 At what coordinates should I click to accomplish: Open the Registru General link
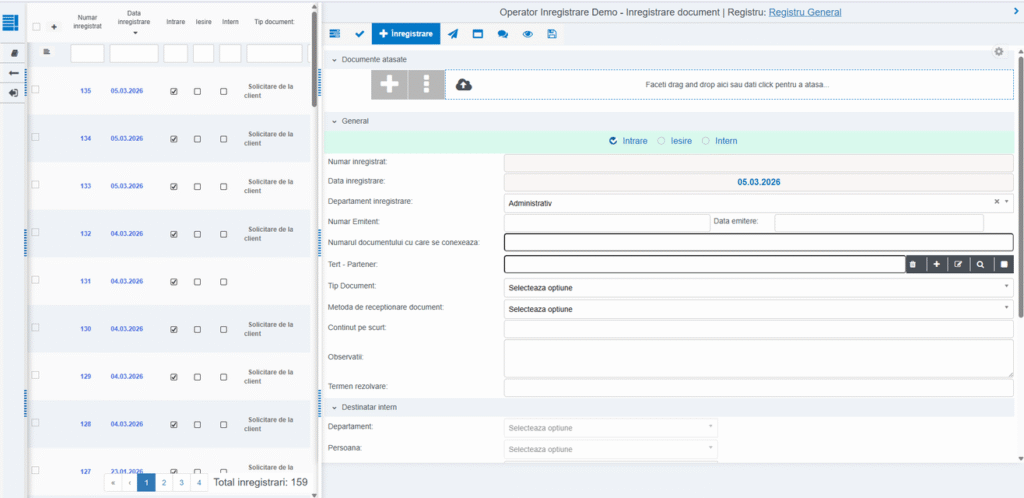click(804, 12)
